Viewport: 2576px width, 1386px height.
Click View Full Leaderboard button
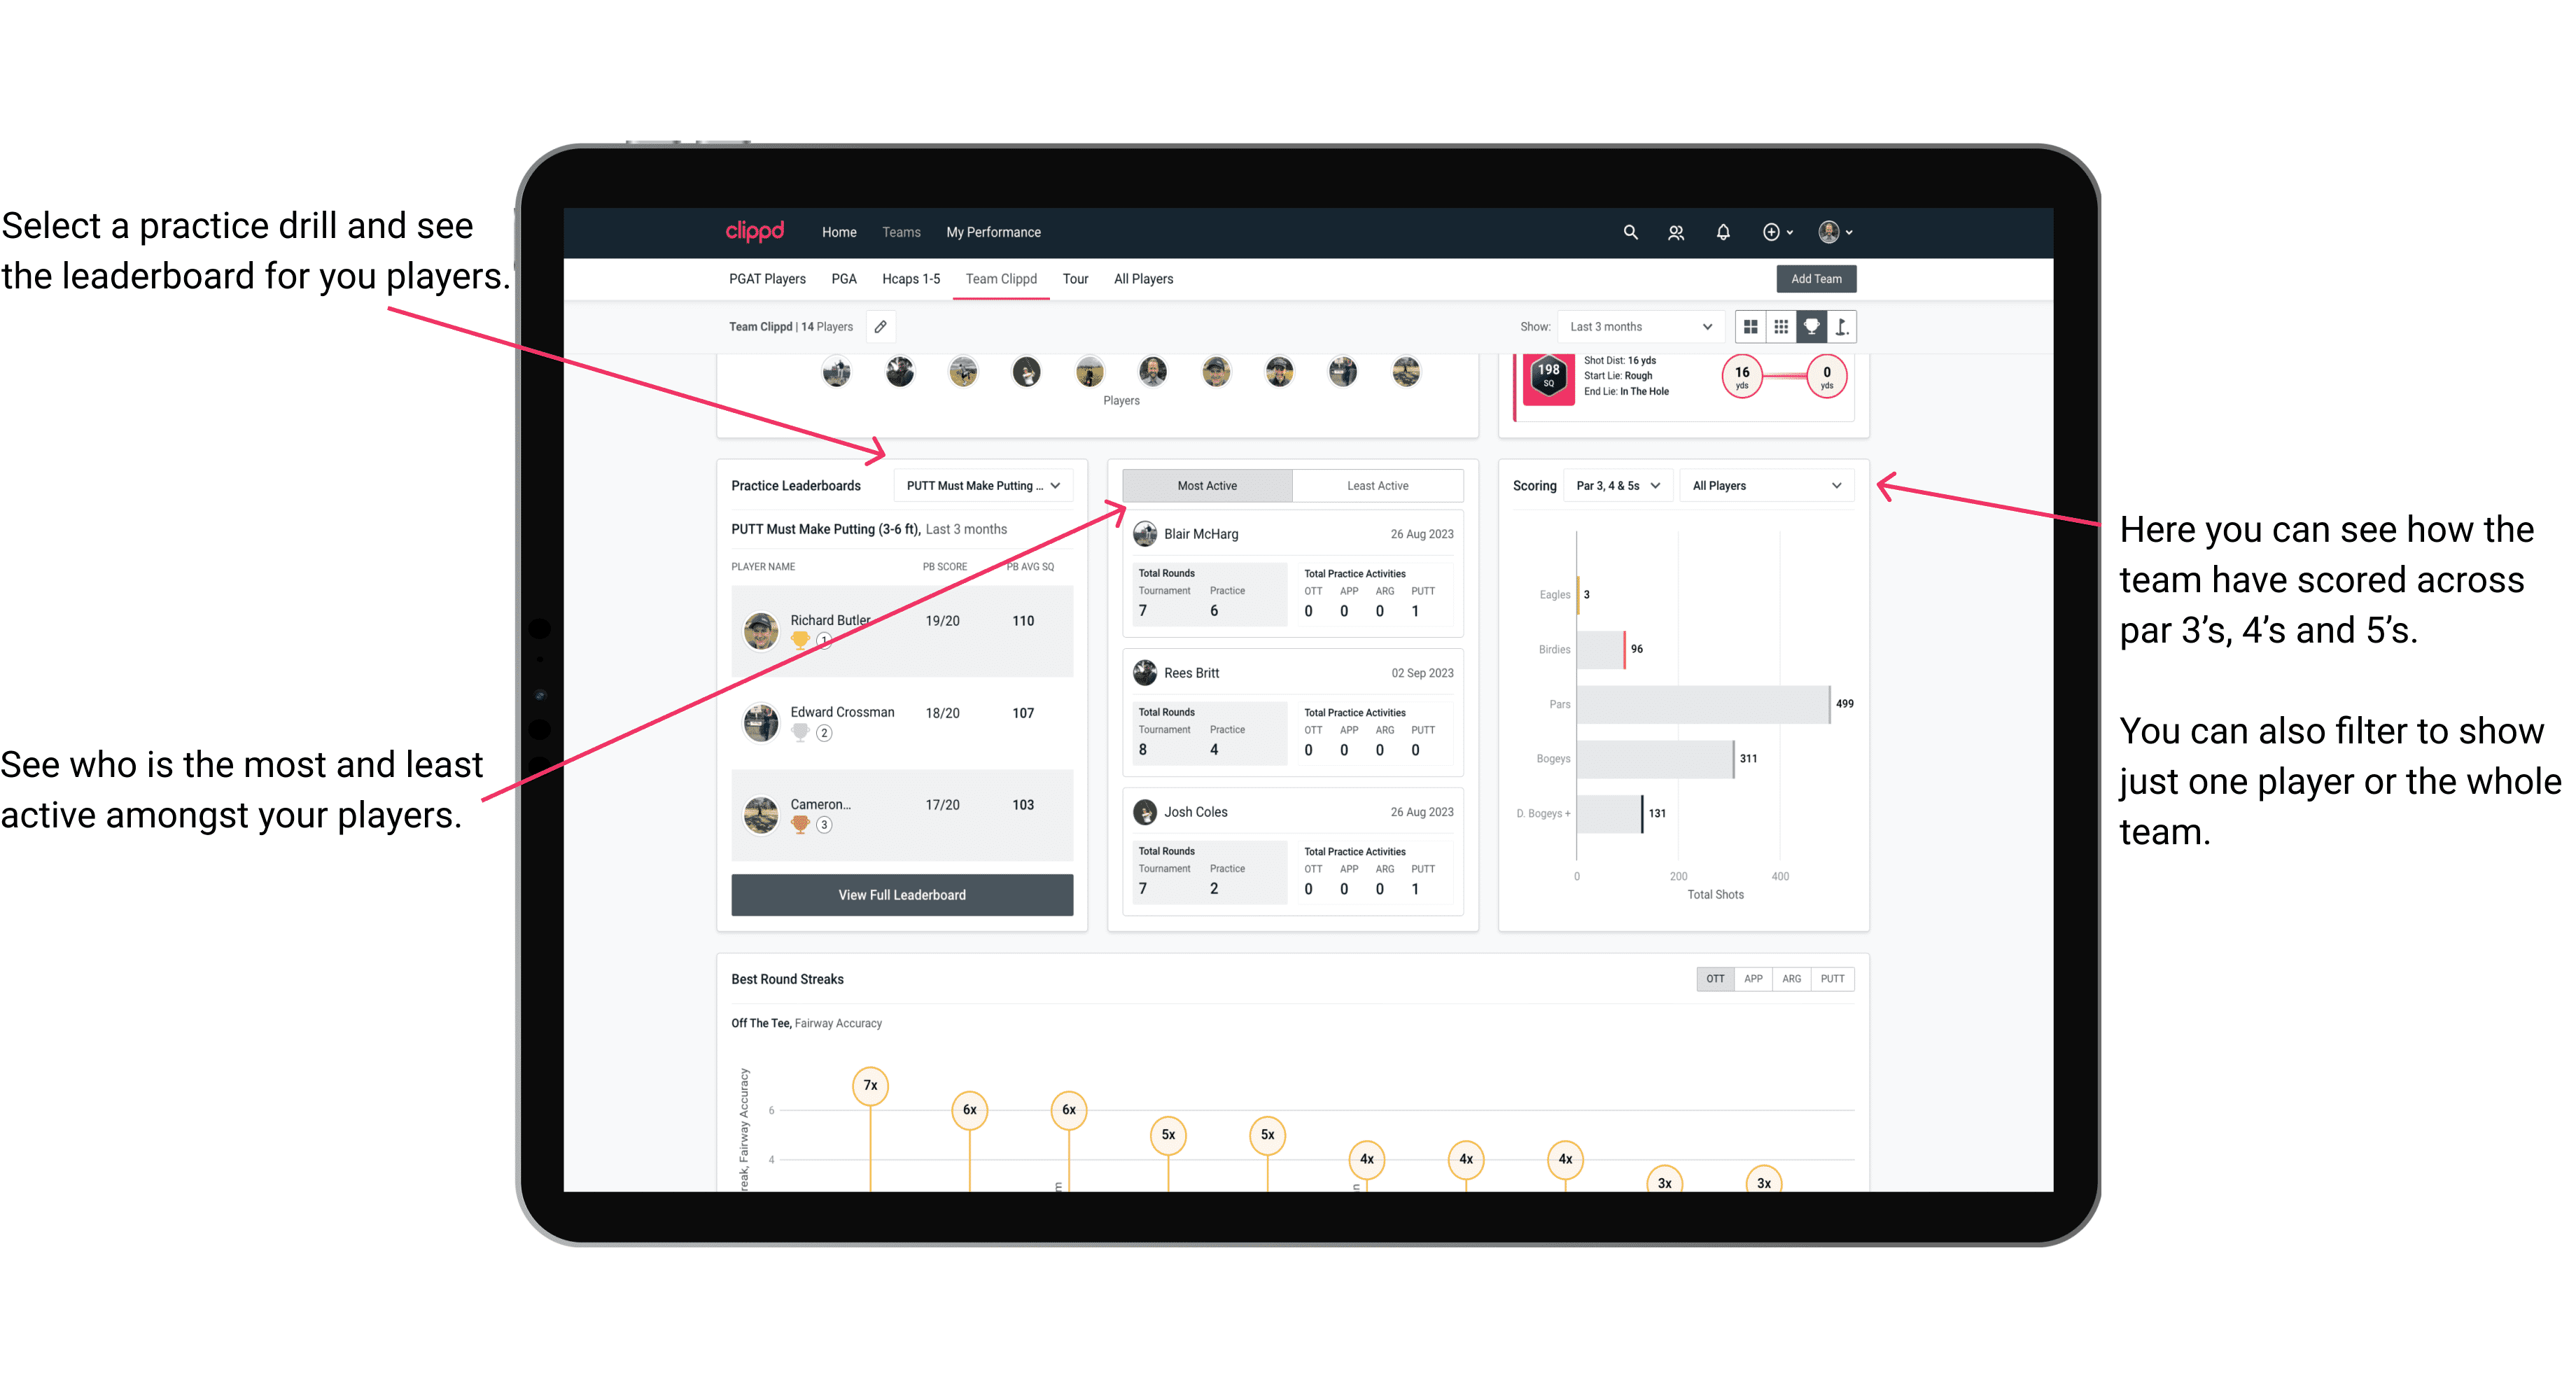(901, 895)
